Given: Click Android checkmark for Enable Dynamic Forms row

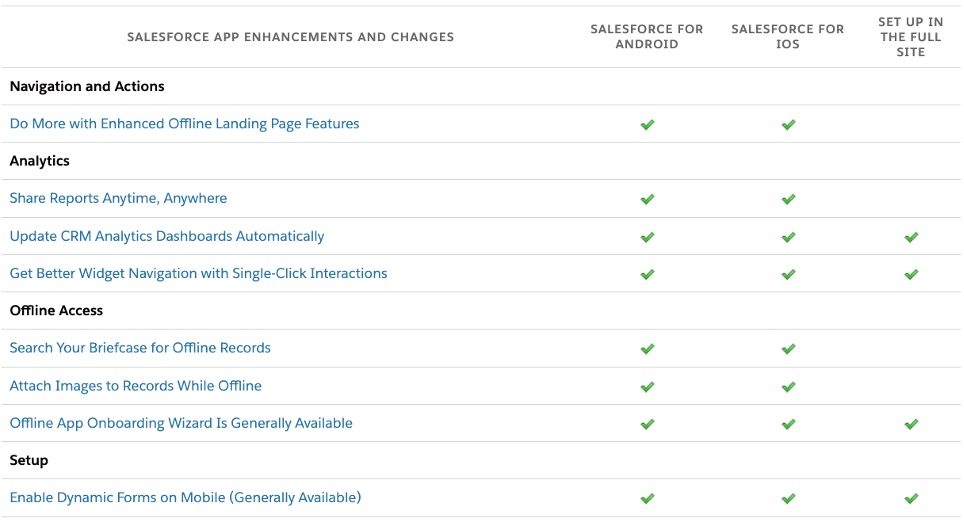Looking at the screenshot, I should click(x=647, y=499).
